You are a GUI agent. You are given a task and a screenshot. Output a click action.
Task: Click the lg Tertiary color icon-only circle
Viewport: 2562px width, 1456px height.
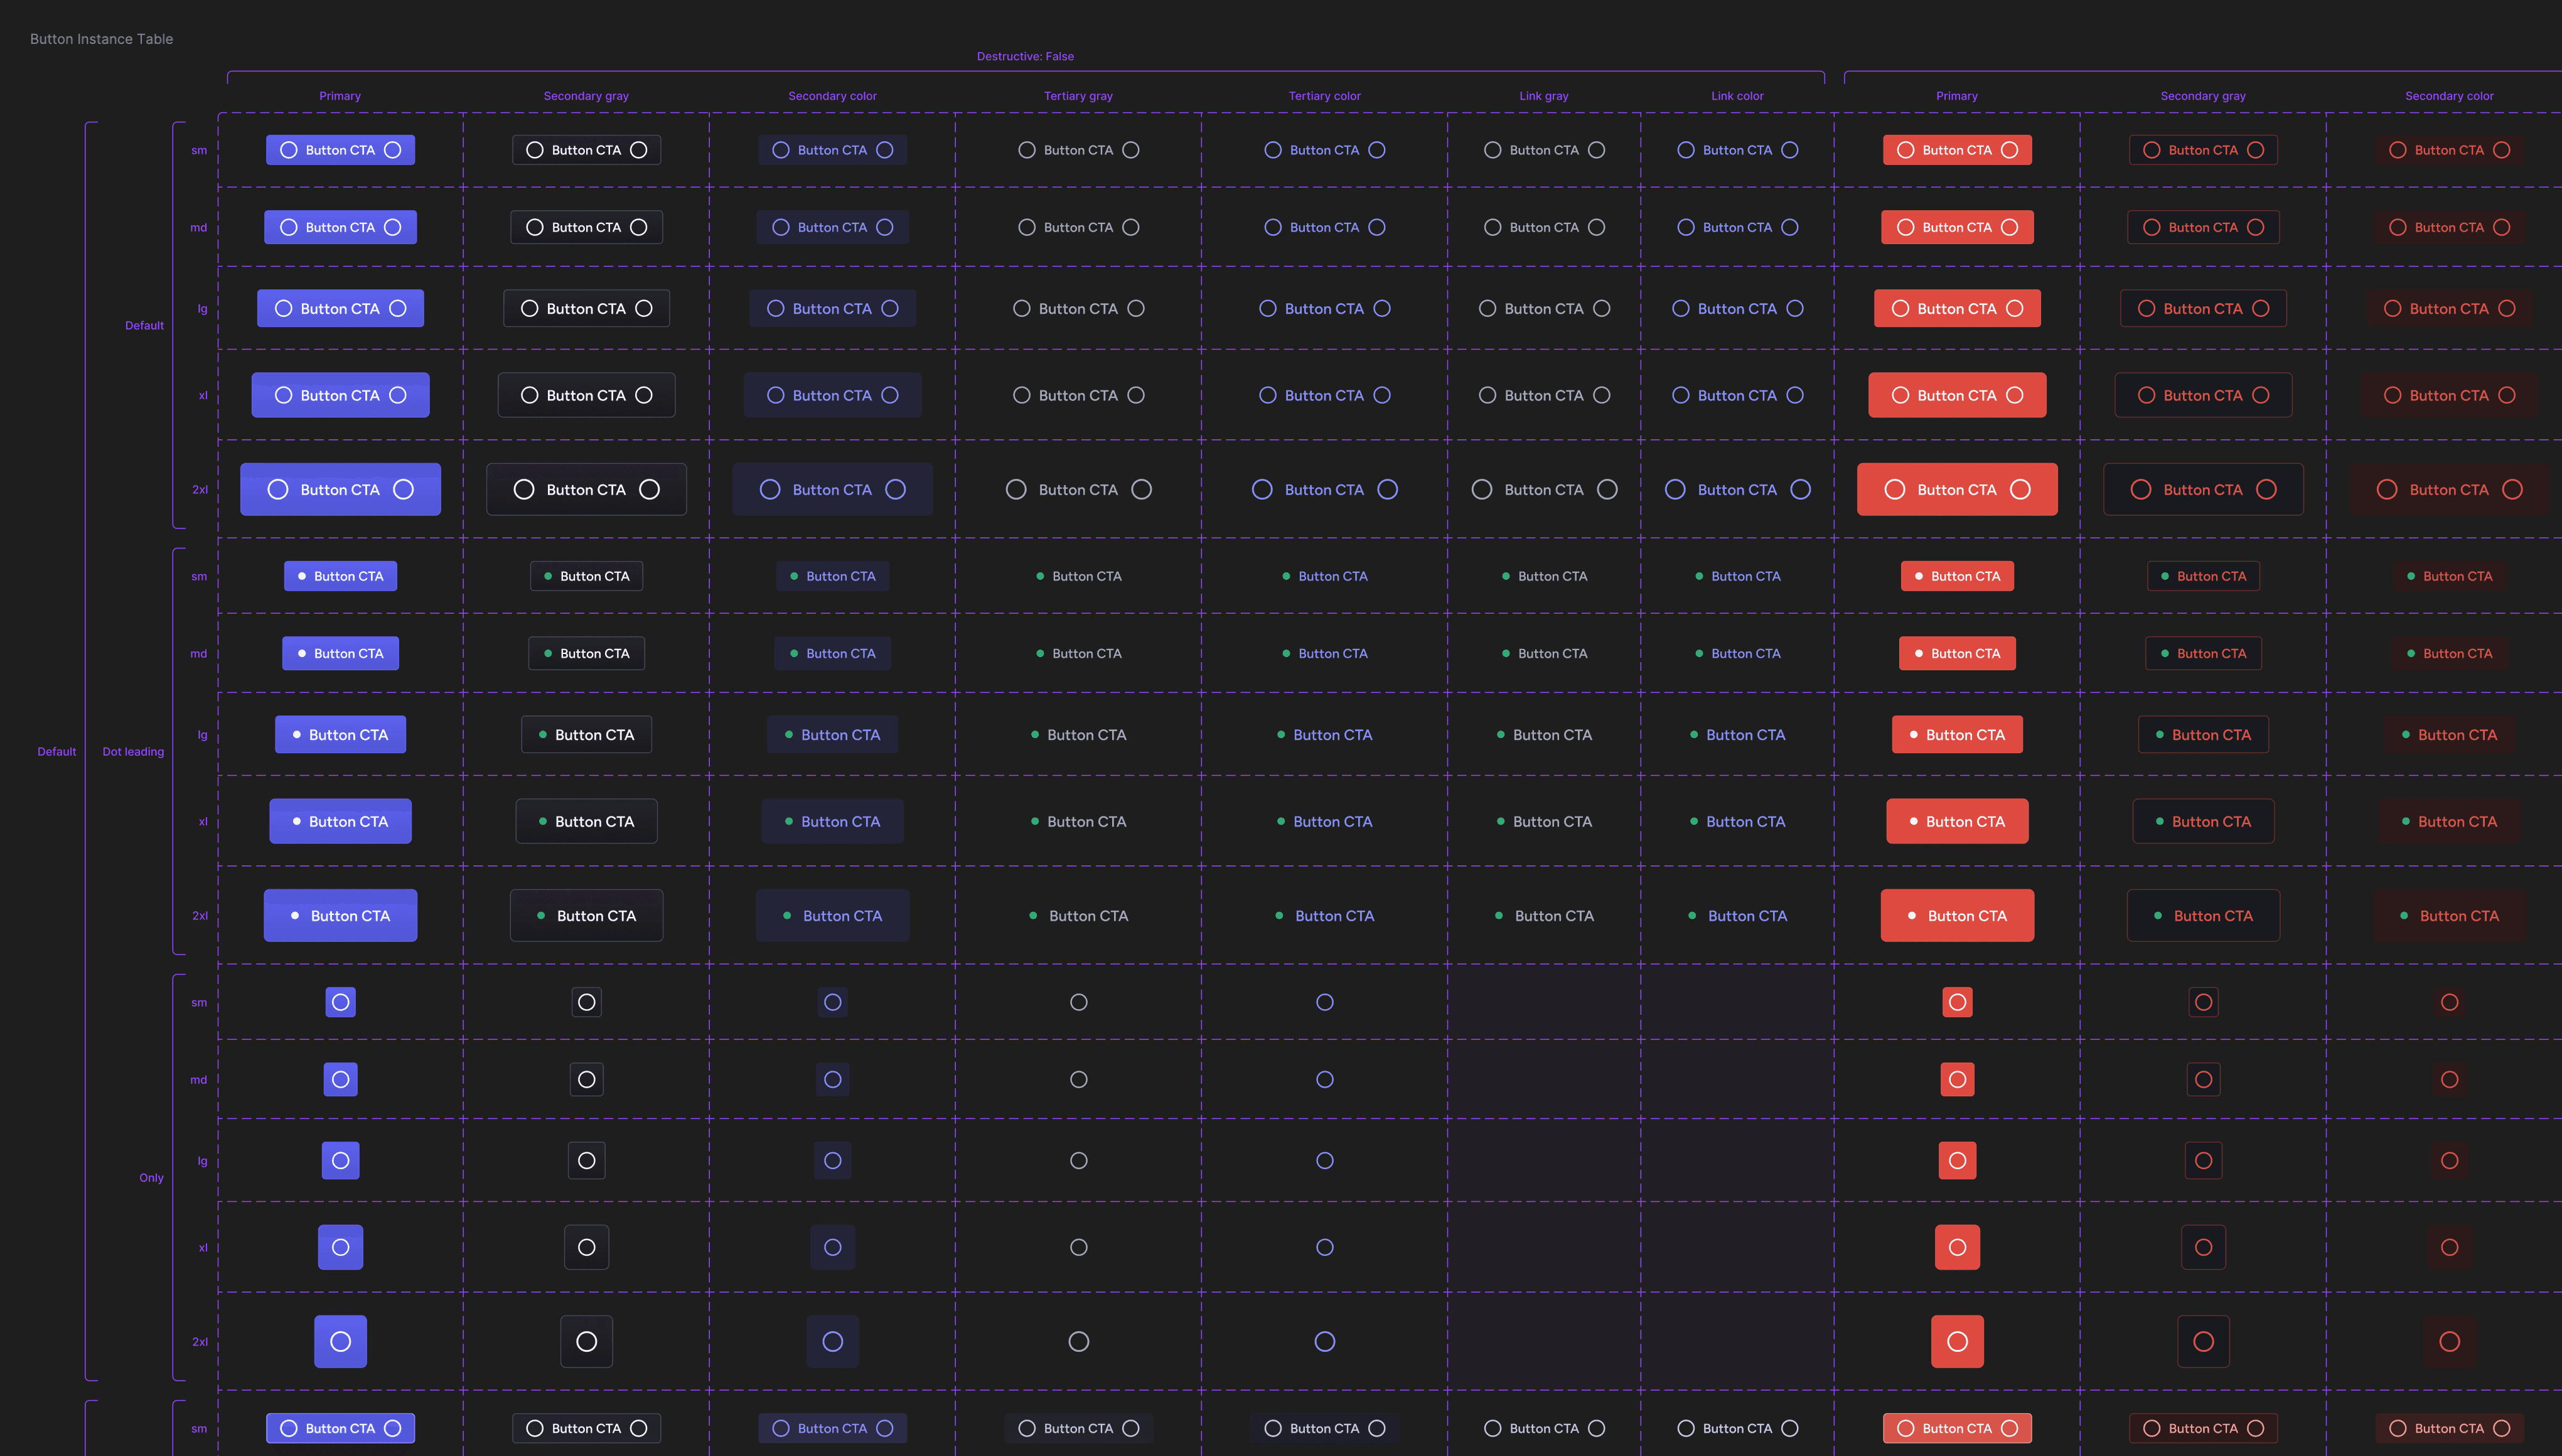pos(1324,1160)
